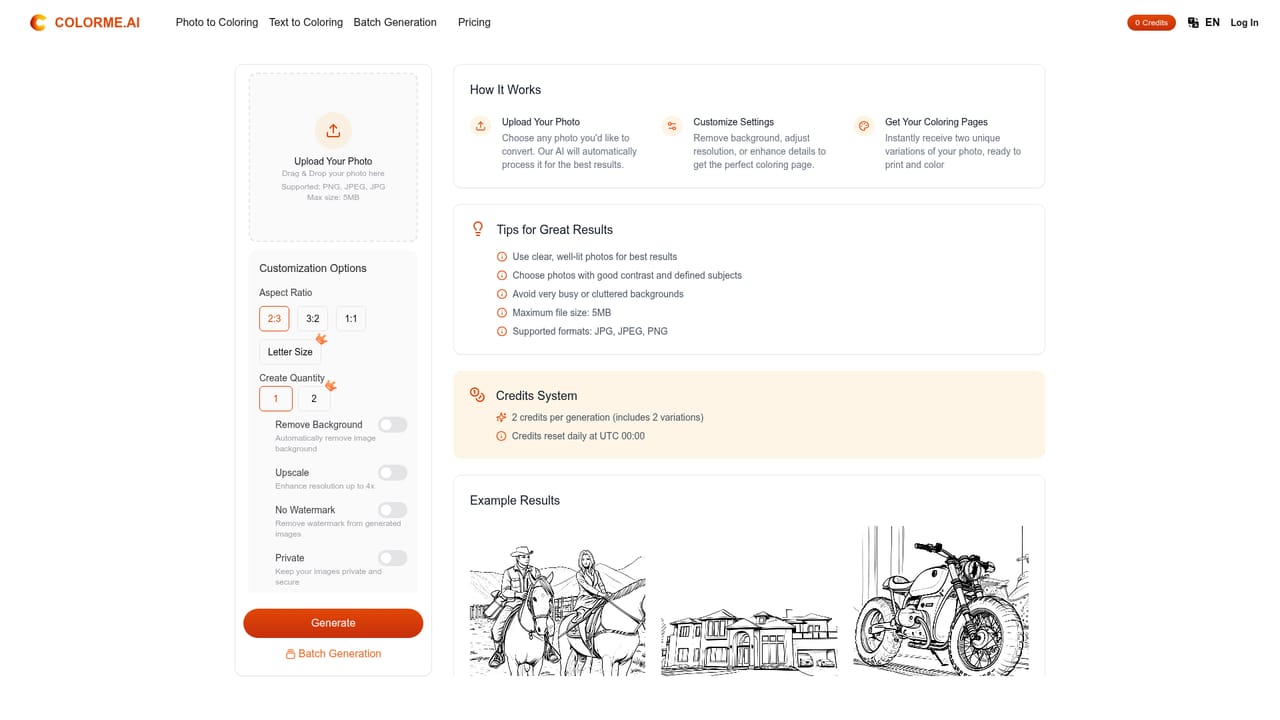Click the info icon before Choose photos with good contrast
Image resolution: width=1280 pixels, height=720 pixels.
click(503, 275)
